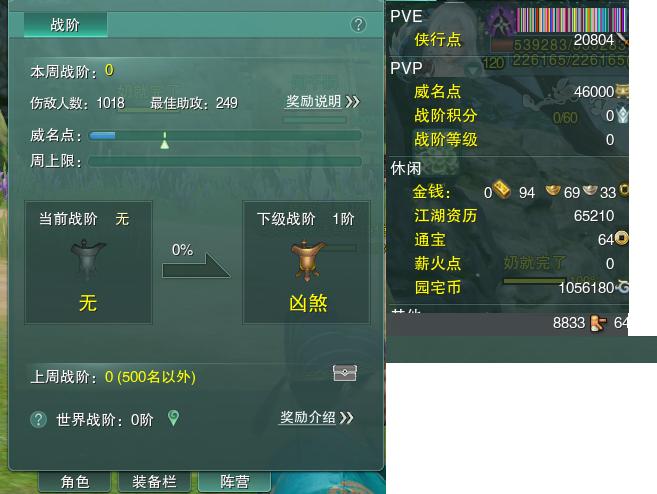
Task: Open the treasure chest reward icon
Action: click(x=344, y=372)
